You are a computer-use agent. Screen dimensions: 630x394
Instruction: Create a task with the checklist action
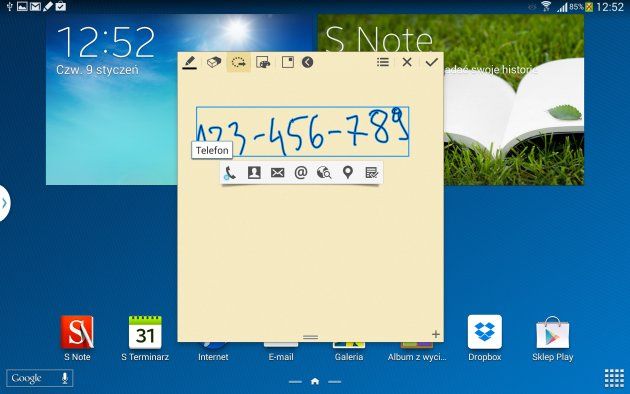tap(371, 173)
